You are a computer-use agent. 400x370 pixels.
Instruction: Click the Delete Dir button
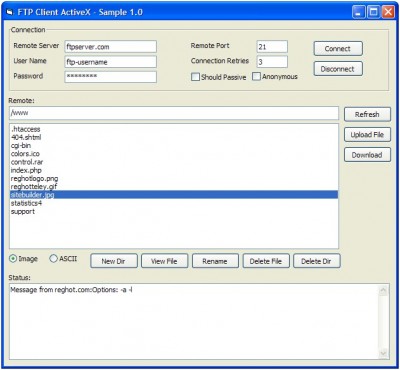317,261
